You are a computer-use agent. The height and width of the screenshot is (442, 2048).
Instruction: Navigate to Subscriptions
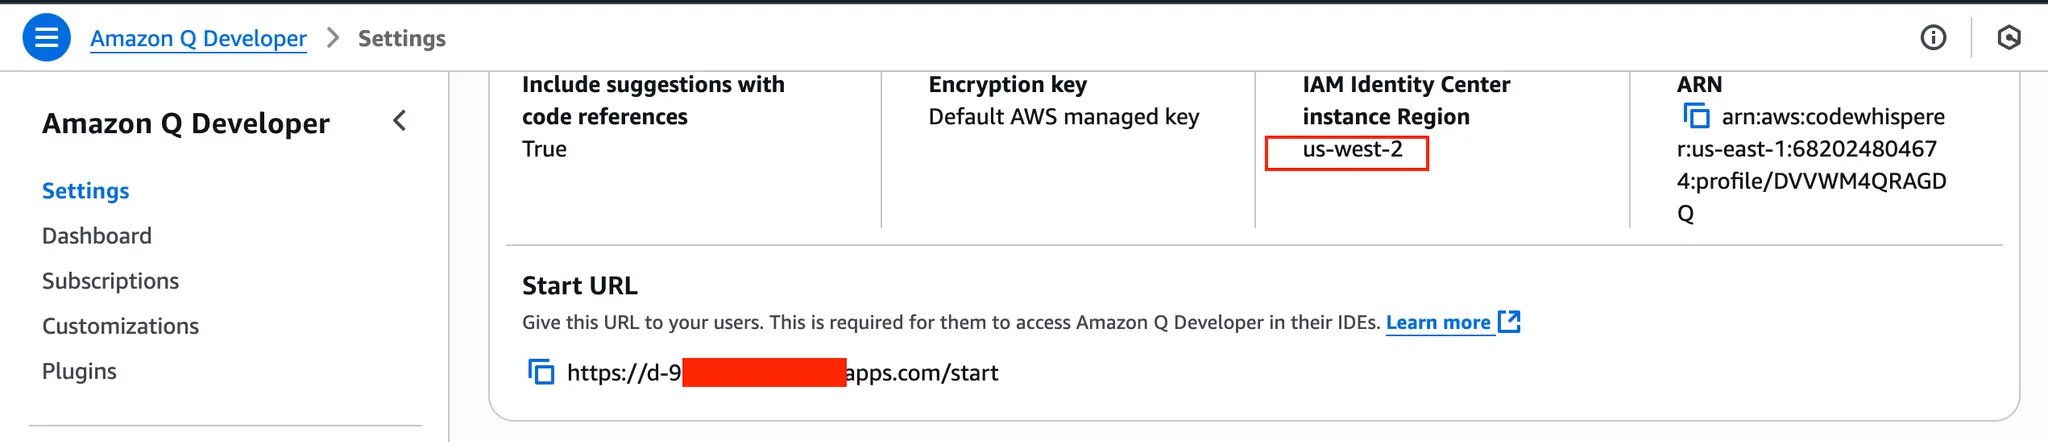point(110,280)
